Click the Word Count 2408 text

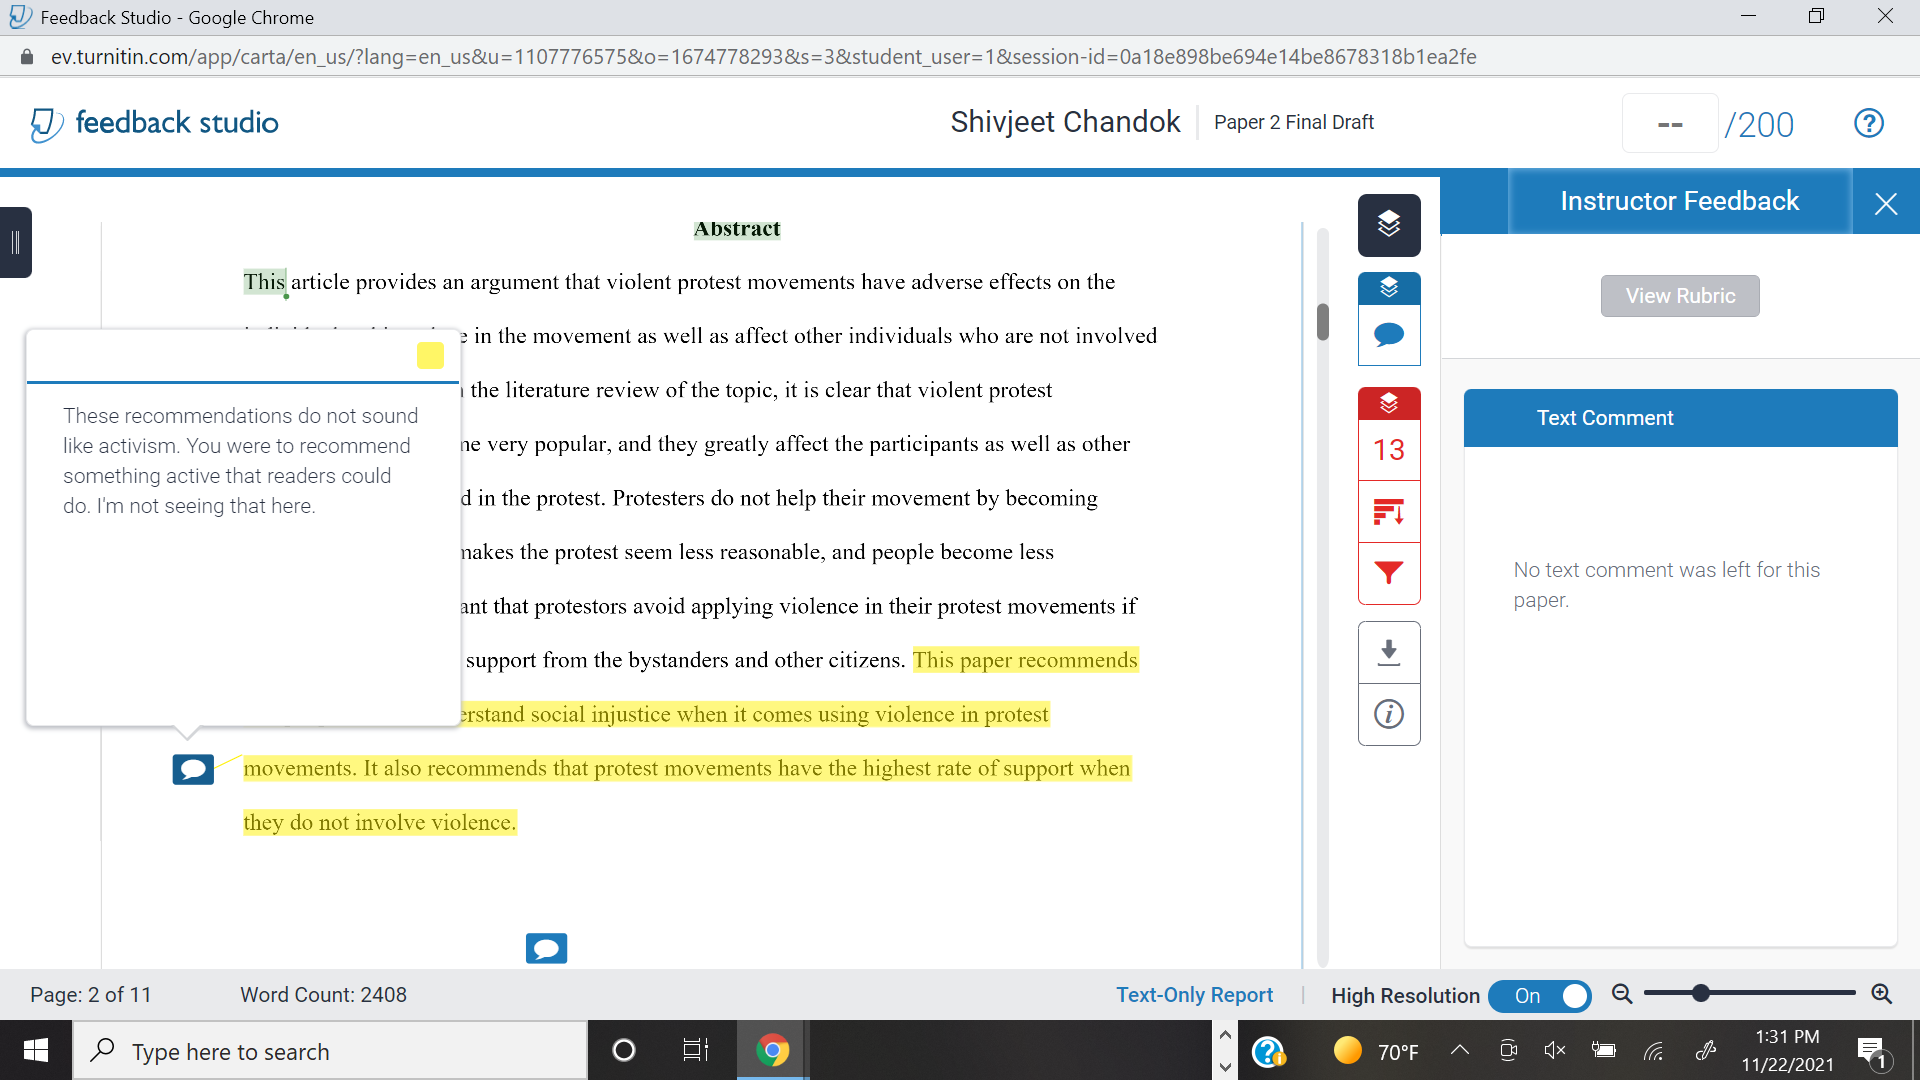(x=323, y=995)
